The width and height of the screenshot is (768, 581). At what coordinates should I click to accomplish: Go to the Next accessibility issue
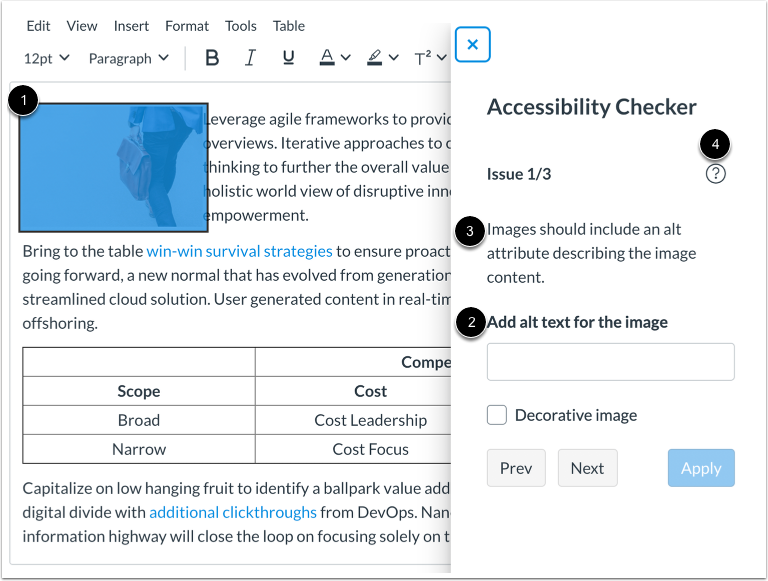click(x=587, y=468)
